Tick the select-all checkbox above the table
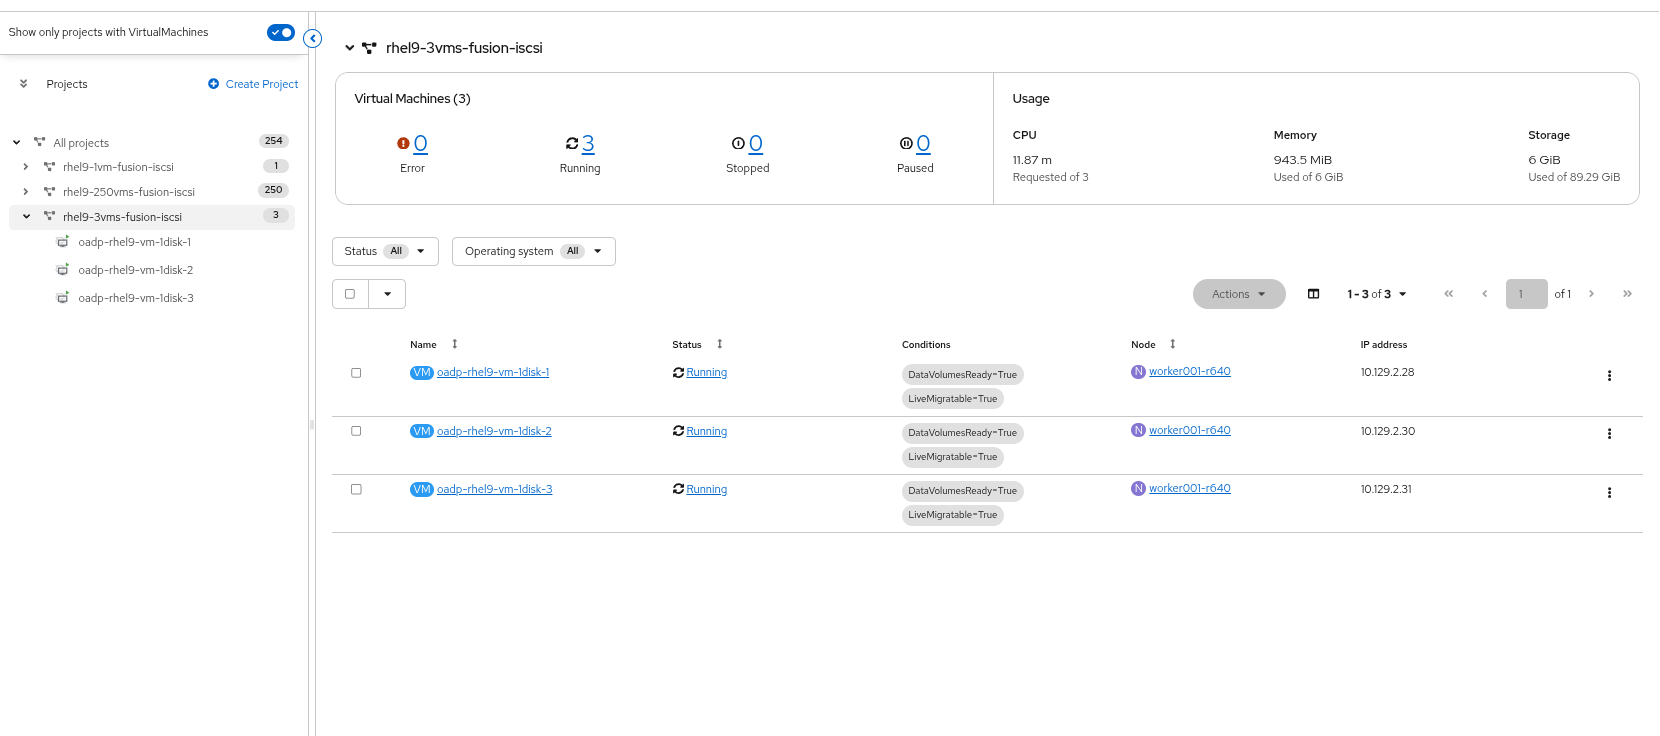Image resolution: width=1660 pixels, height=736 pixels. pyautogui.click(x=350, y=294)
